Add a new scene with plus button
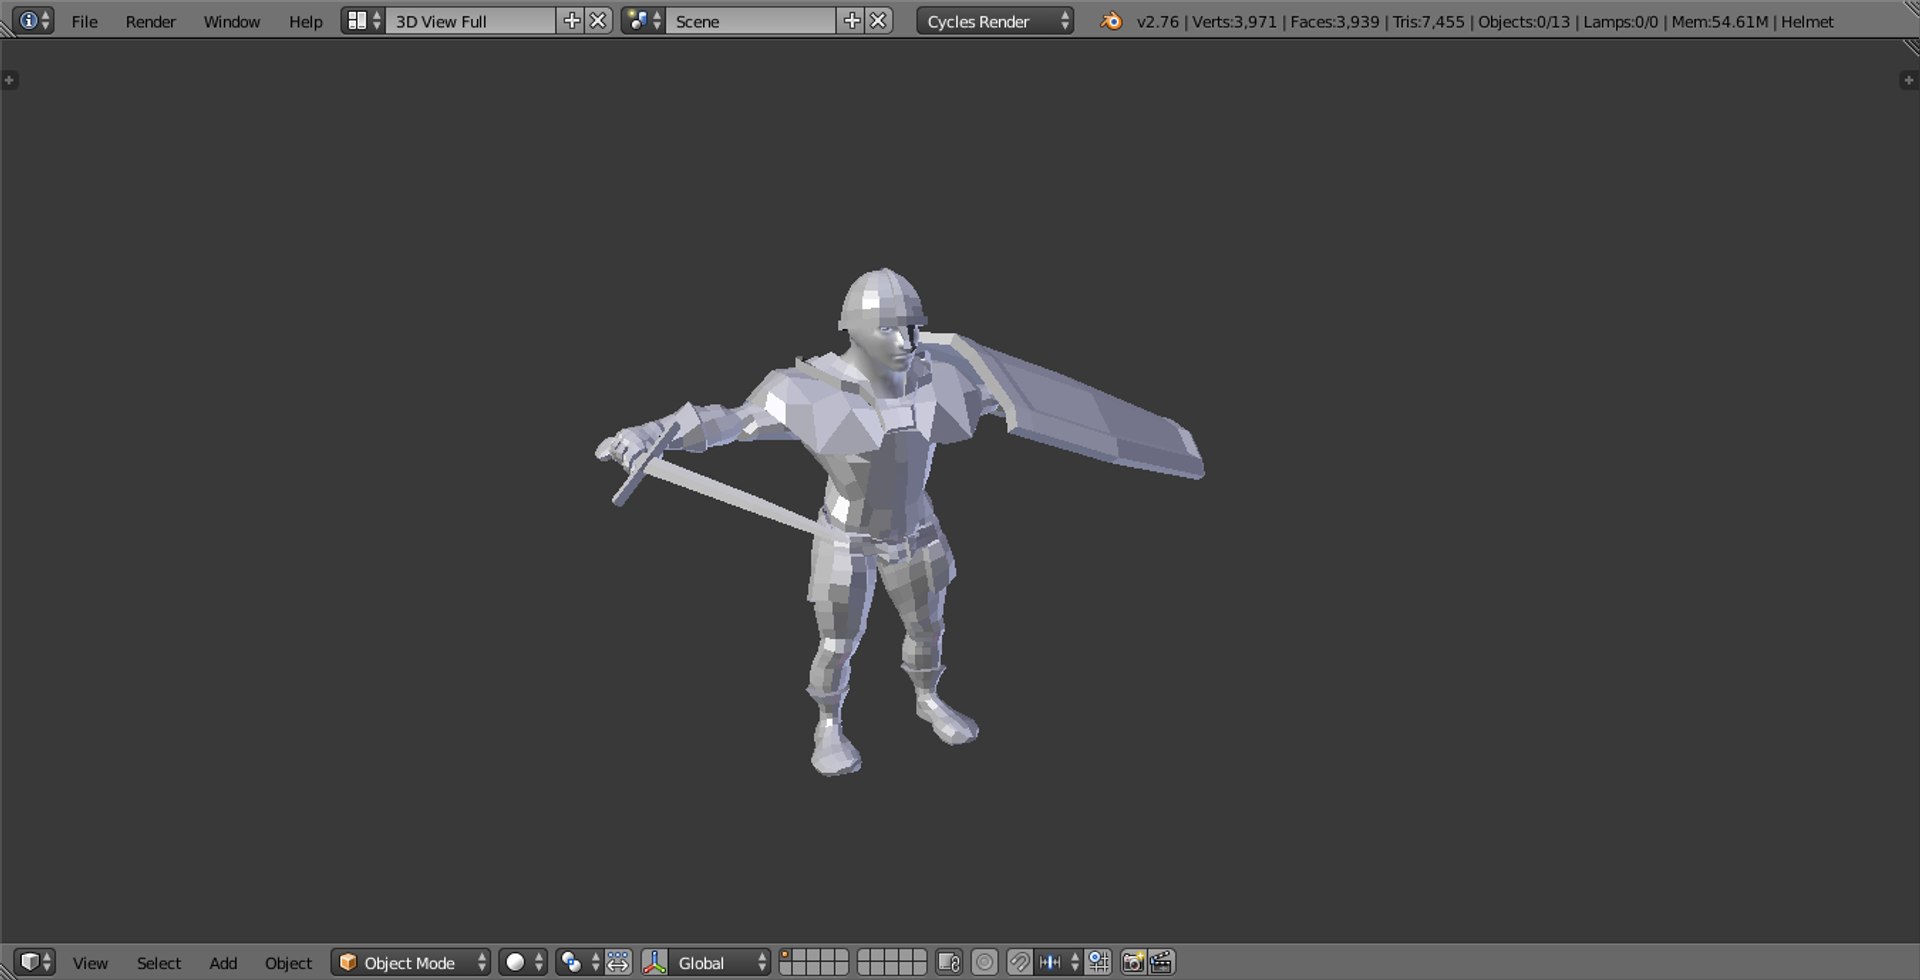The width and height of the screenshot is (1920, 980). (x=851, y=21)
